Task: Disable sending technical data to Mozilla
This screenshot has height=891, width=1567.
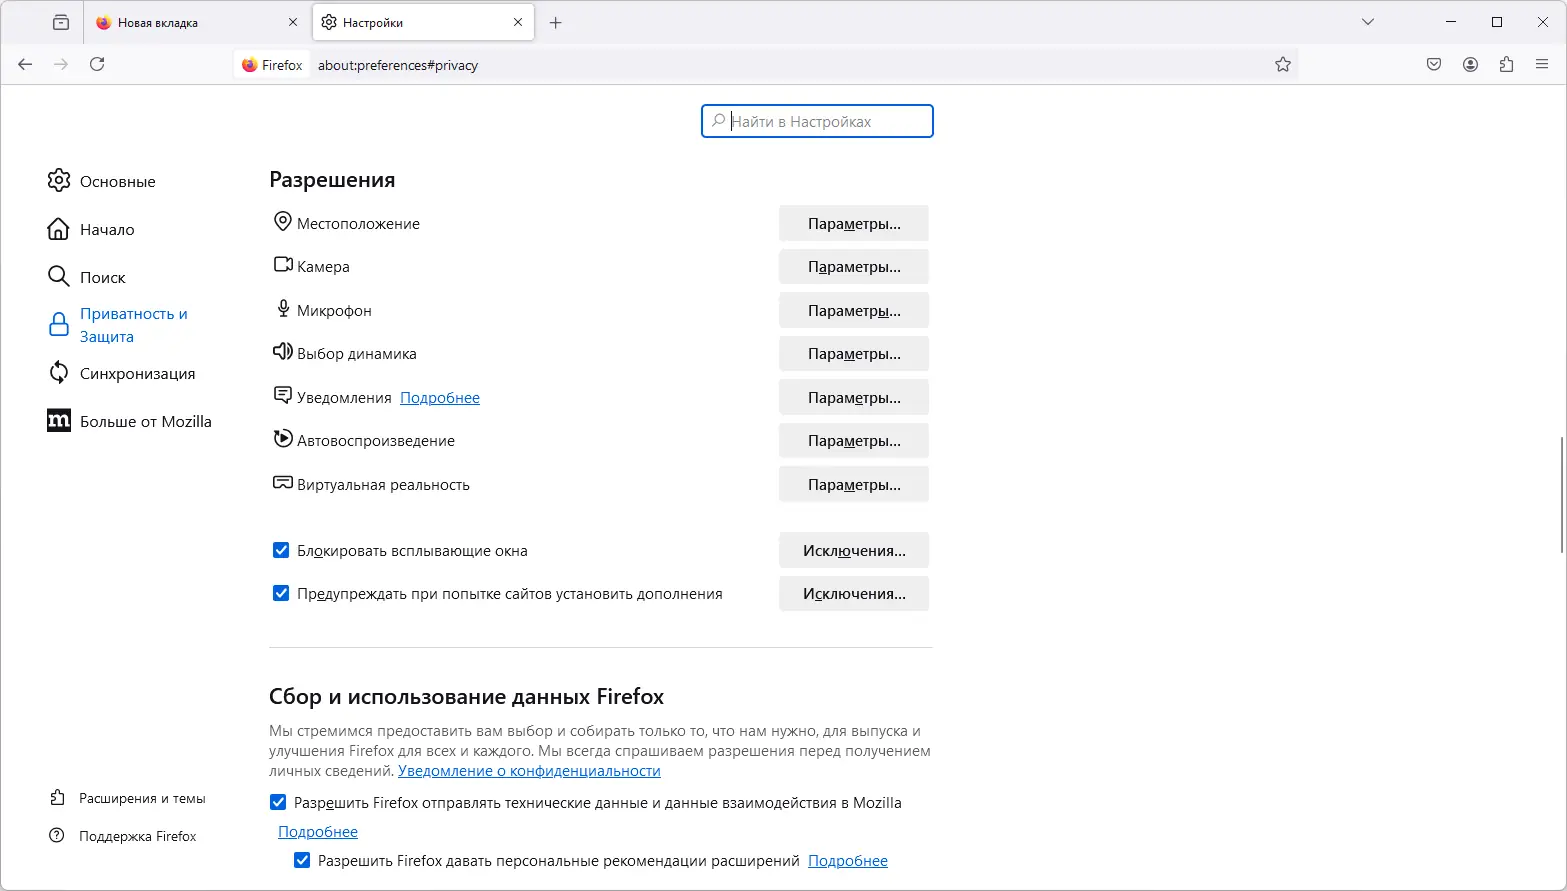Action: click(x=278, y=802)
